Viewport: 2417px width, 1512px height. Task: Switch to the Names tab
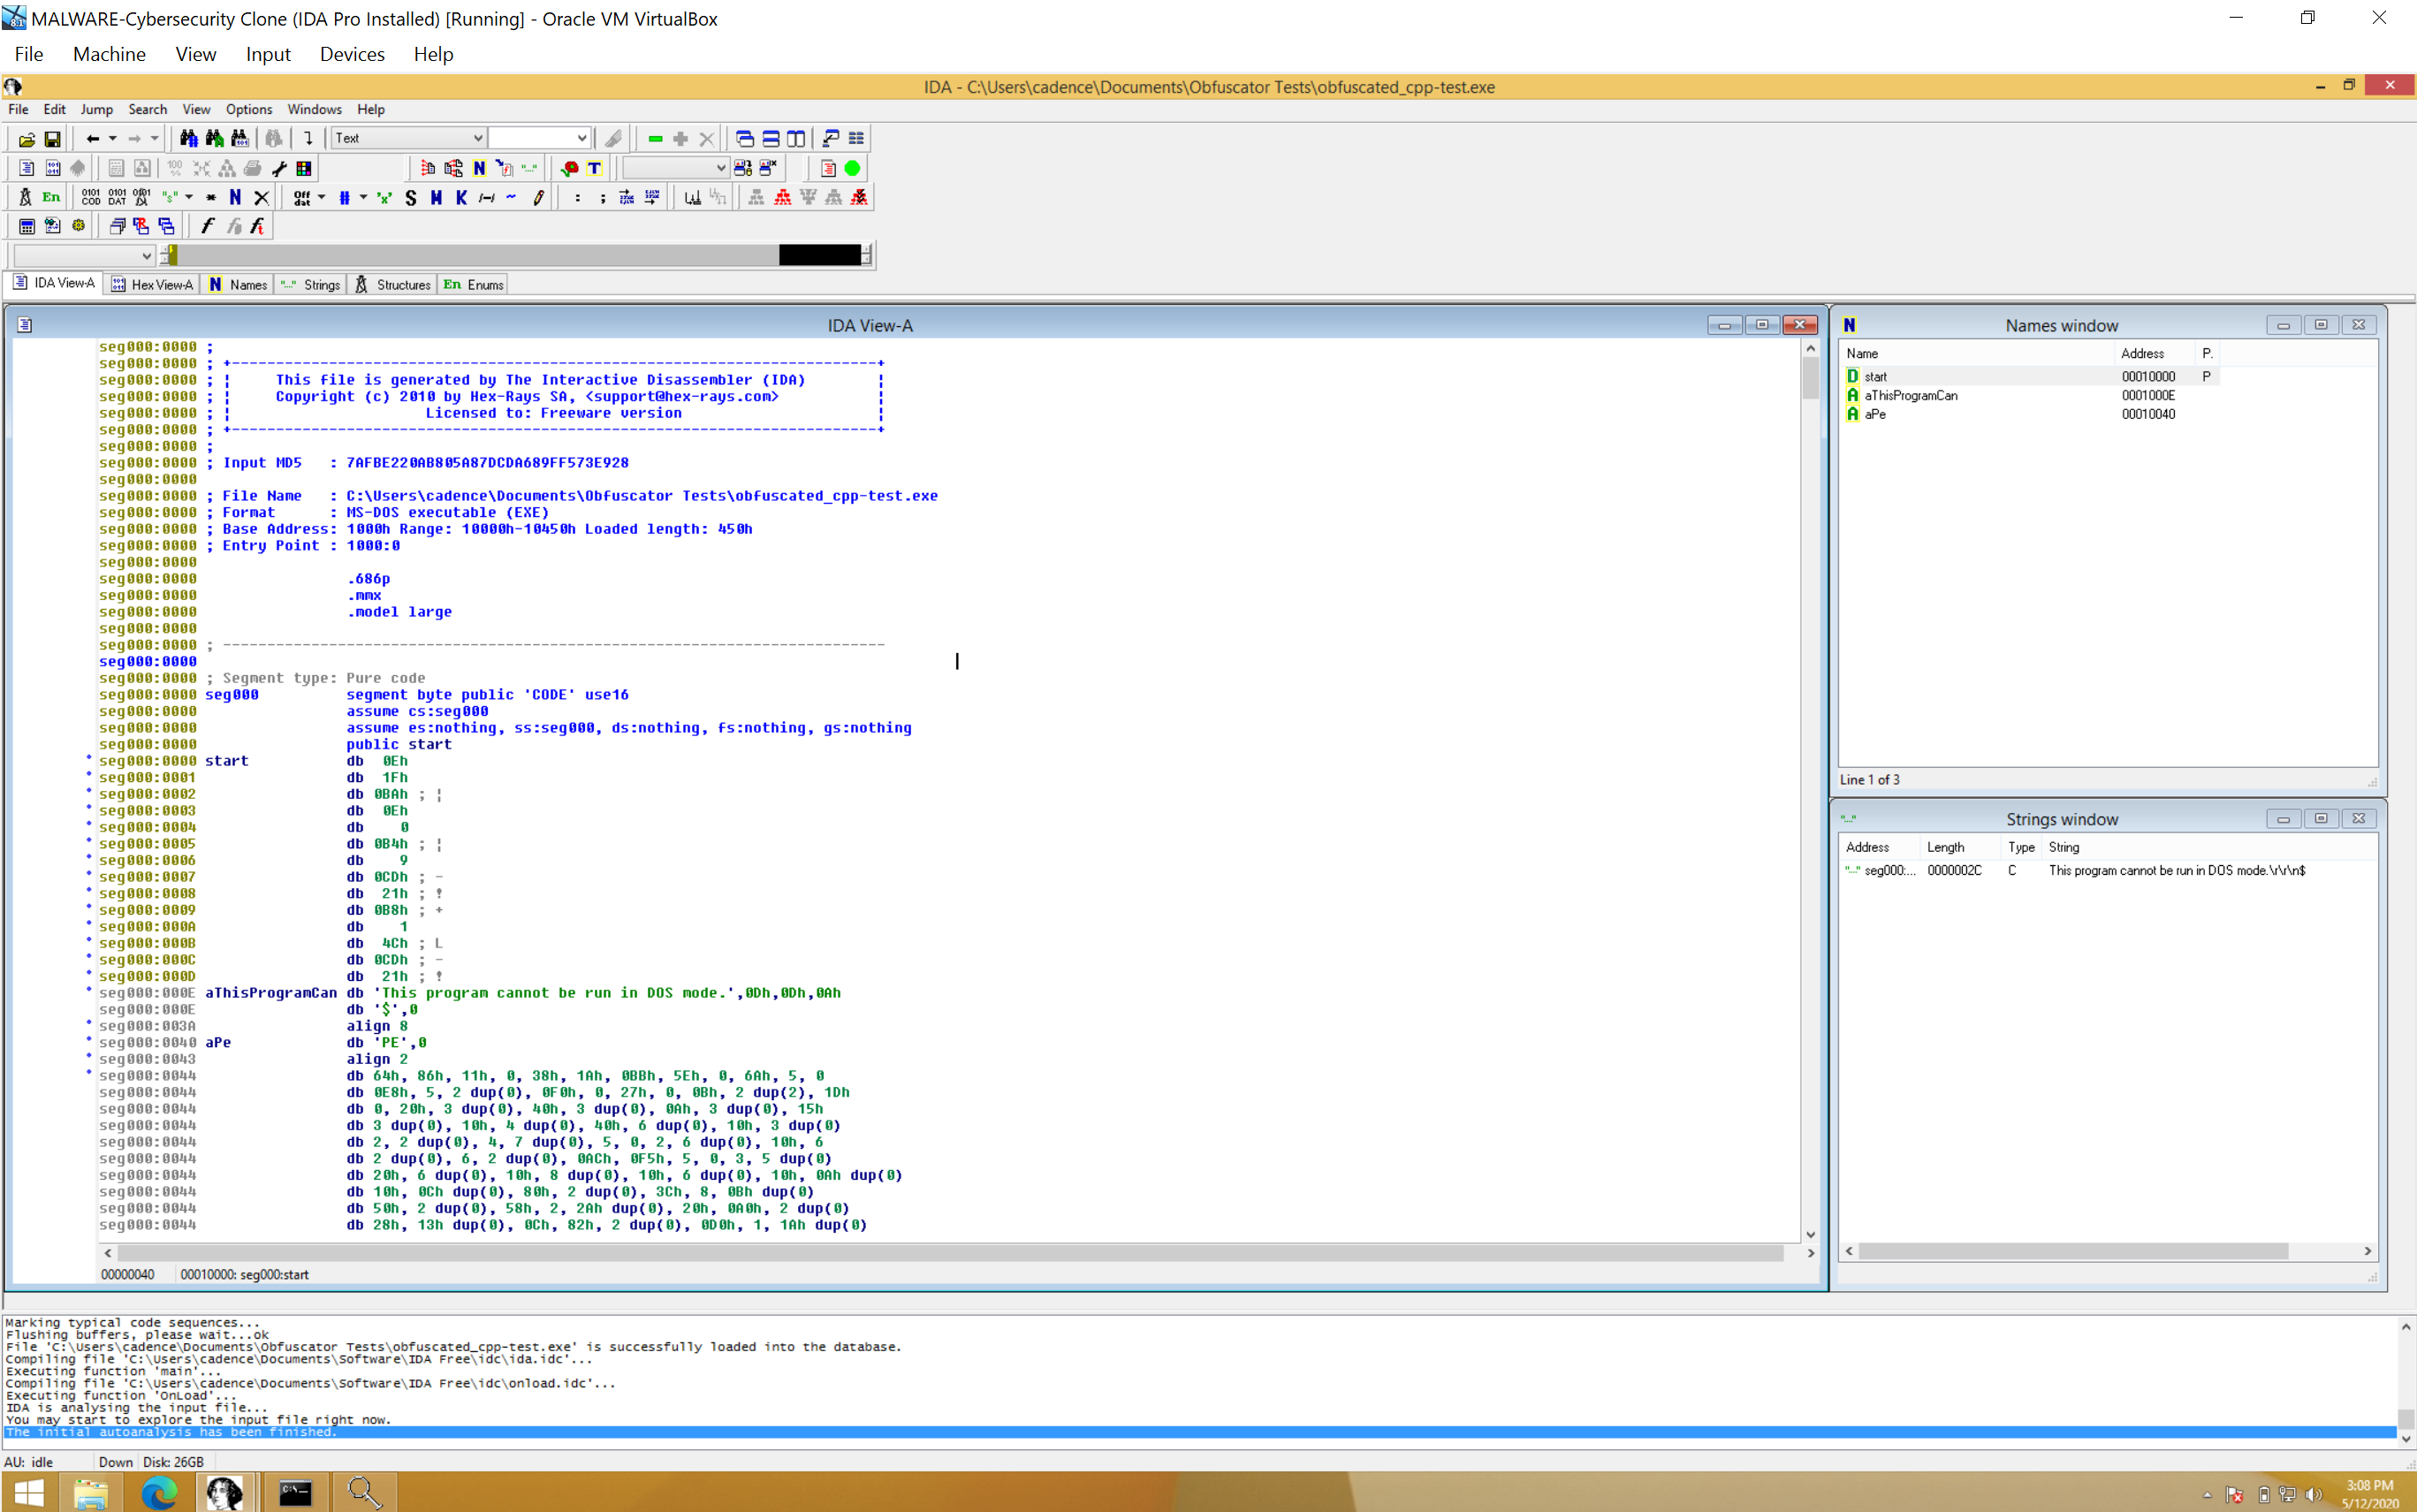[x=238, y=284]
